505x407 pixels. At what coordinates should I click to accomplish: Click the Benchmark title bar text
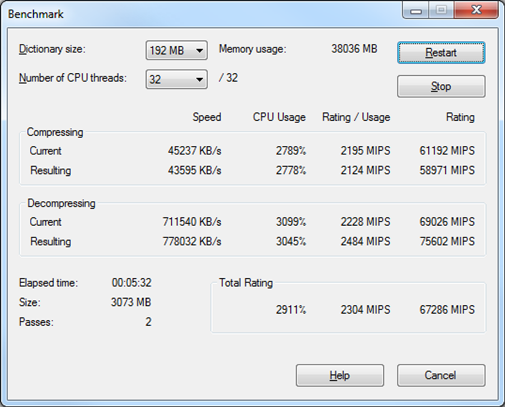pos(36,14)
